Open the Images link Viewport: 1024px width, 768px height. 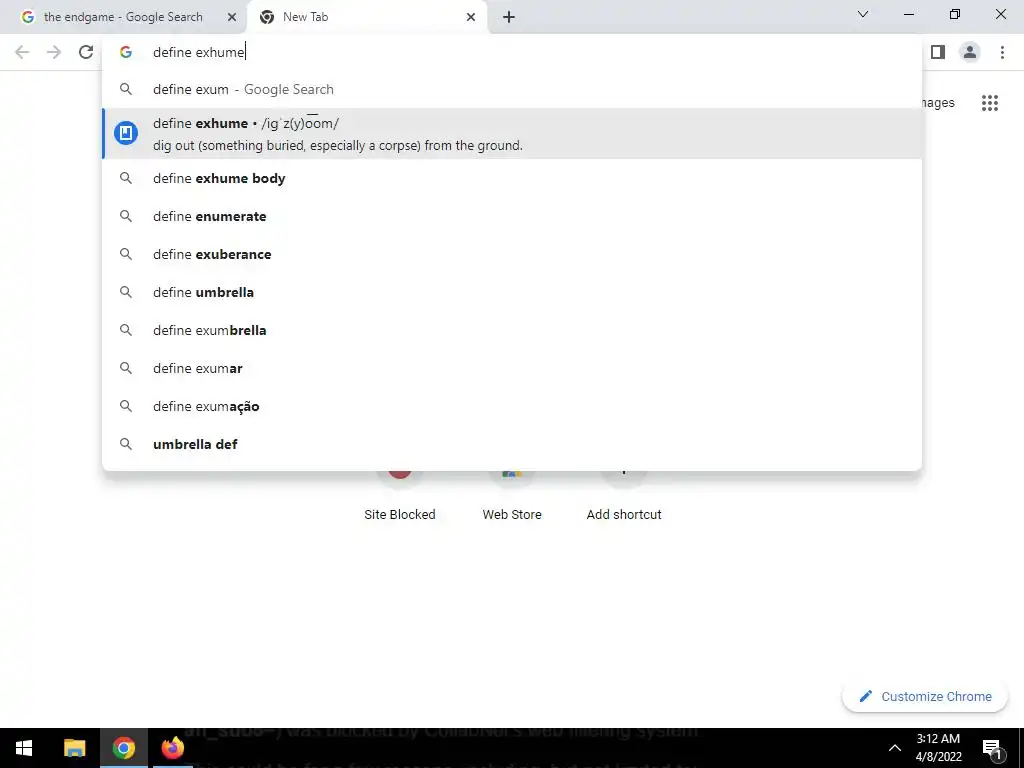[938, 103]
